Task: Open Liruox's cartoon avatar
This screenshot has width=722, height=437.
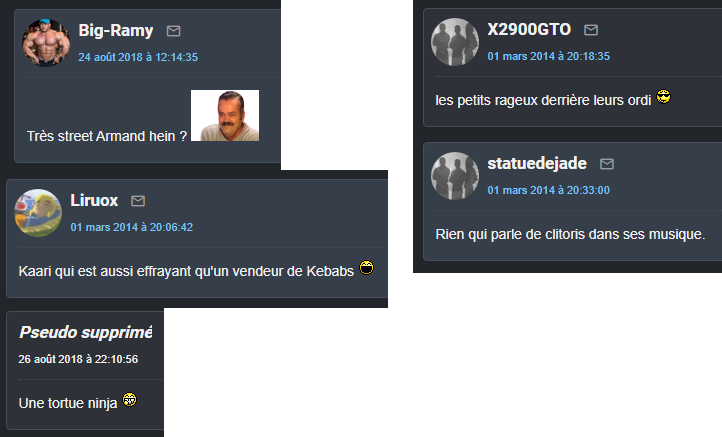Action: 38,213
